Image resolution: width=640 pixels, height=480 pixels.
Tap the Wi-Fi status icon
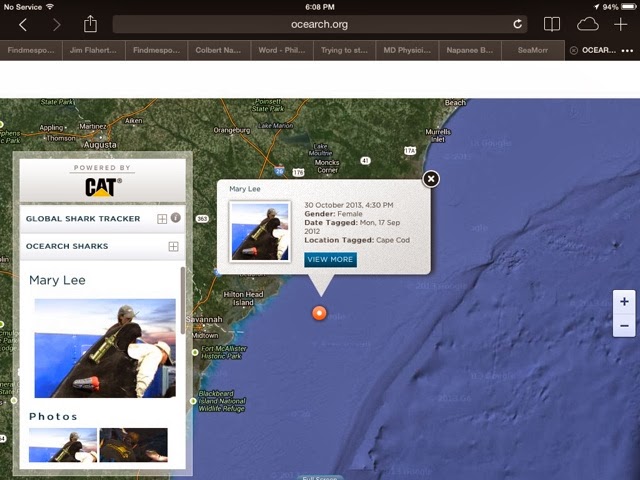pos(50,7)
